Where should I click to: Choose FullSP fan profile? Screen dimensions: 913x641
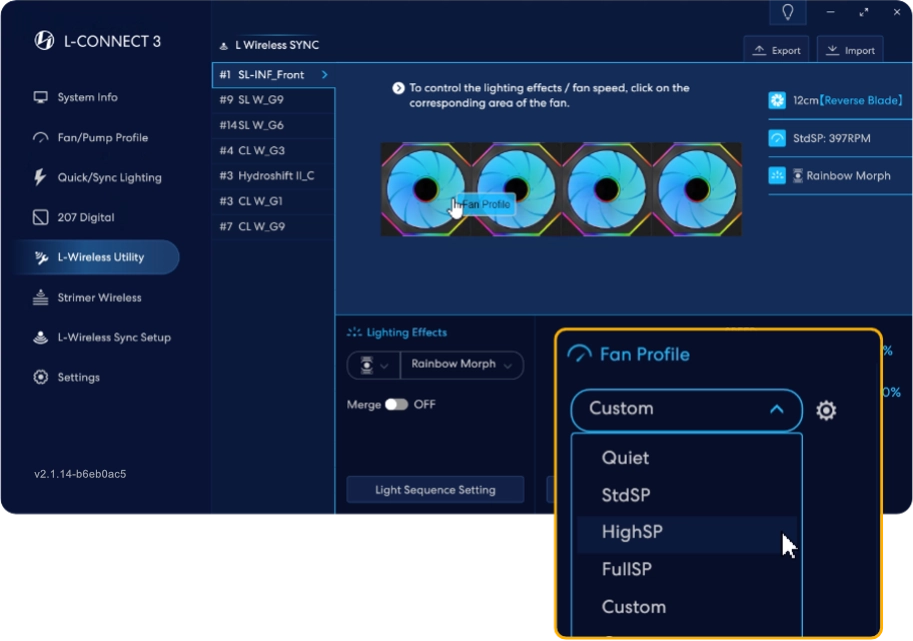tap(686, 569)
